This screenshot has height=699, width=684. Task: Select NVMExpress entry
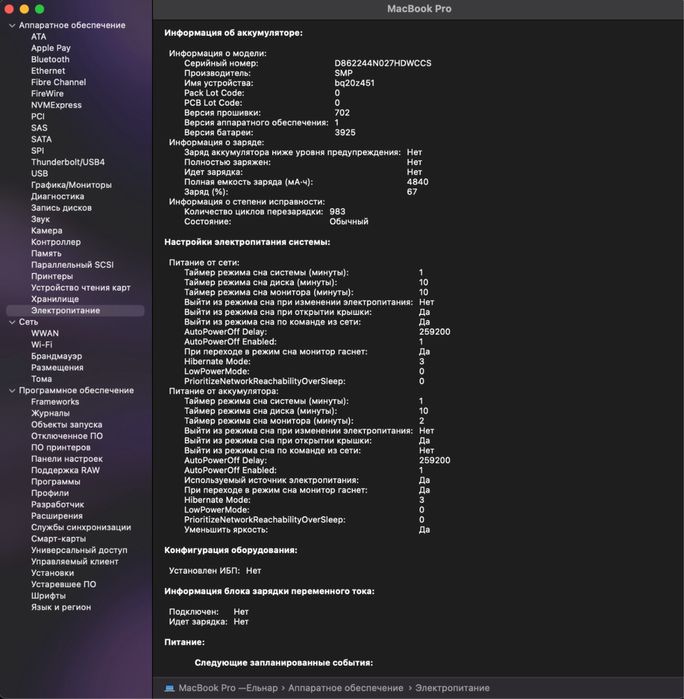(56, 105)
